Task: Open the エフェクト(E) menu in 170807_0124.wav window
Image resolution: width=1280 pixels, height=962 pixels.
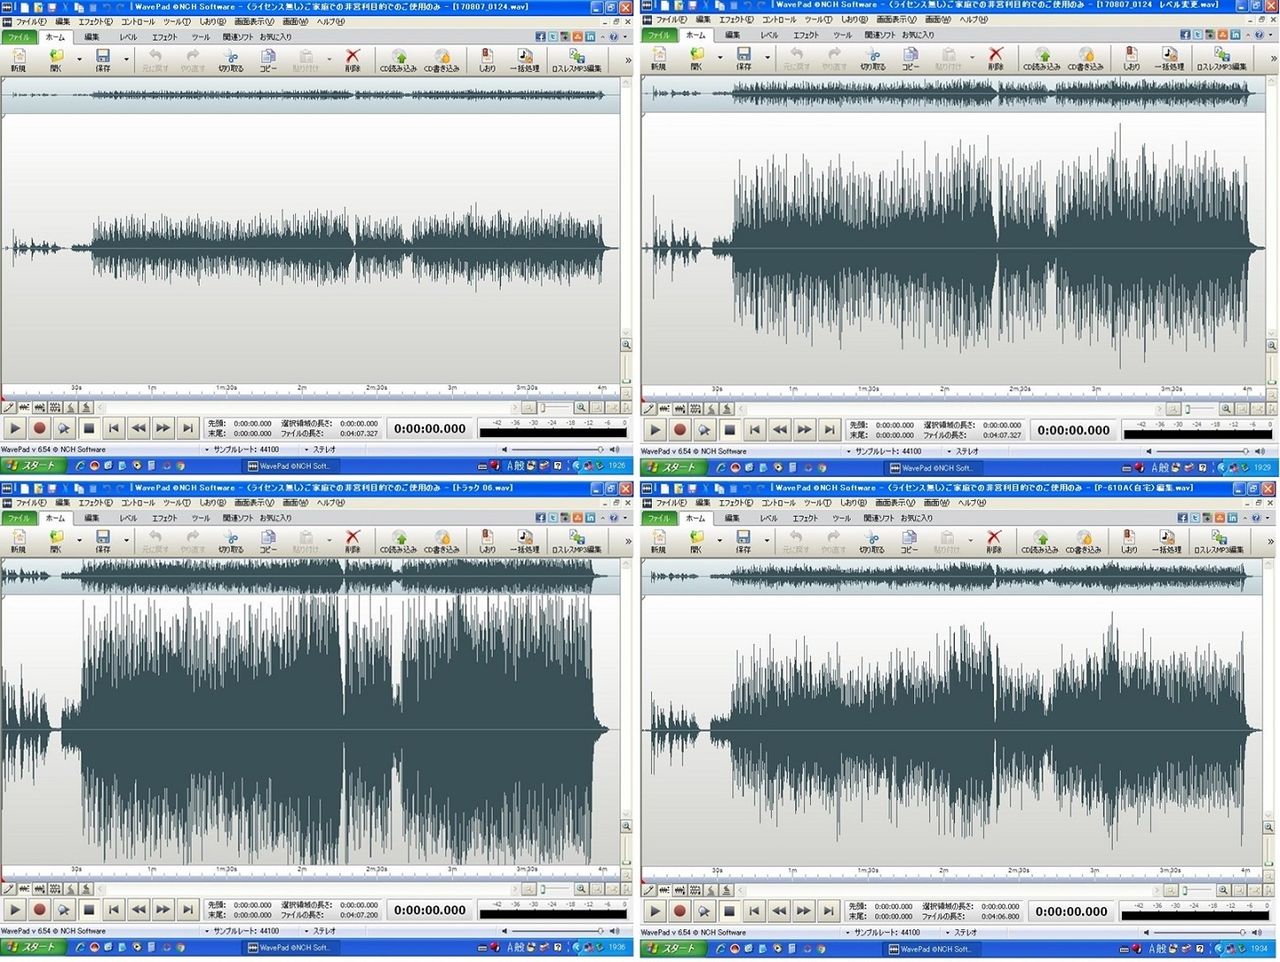Action: click(95, 21)
